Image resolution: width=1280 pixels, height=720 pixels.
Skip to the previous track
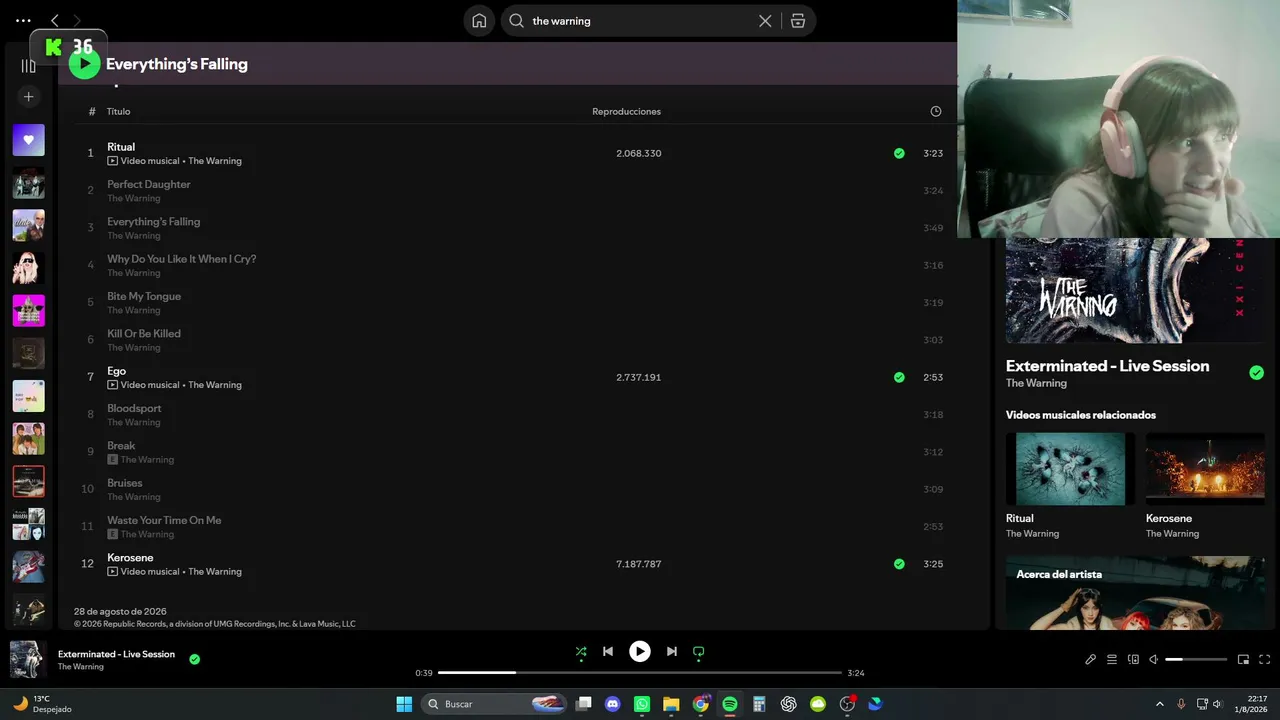coord(608,652)
